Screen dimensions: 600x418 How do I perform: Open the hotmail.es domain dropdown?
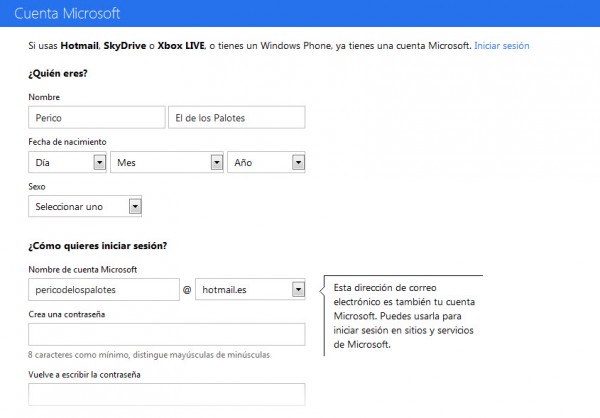pyautogui.click(x=250, y=289)
